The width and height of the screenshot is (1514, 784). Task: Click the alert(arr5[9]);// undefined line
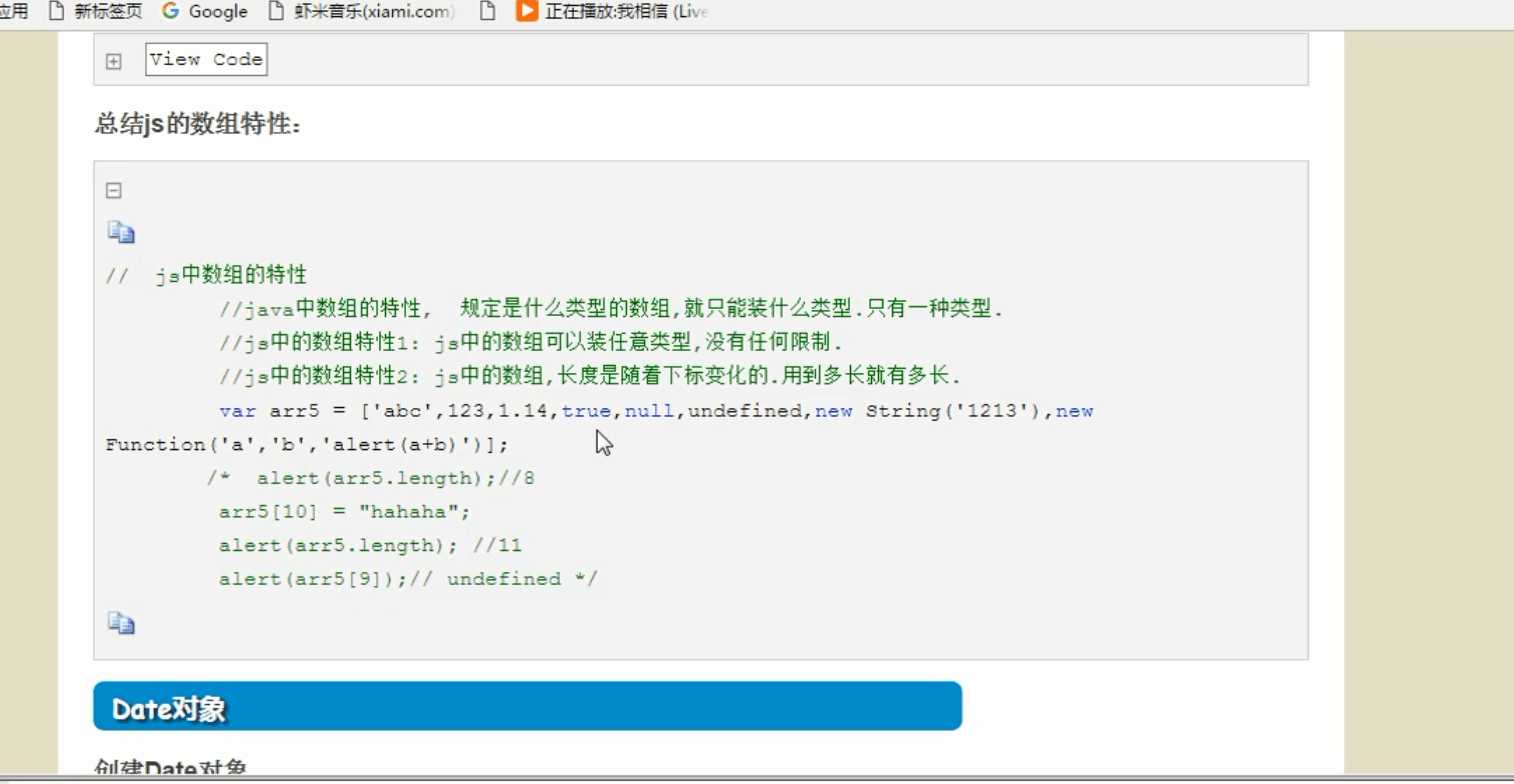pyautogui.click(x=408, y=579)
